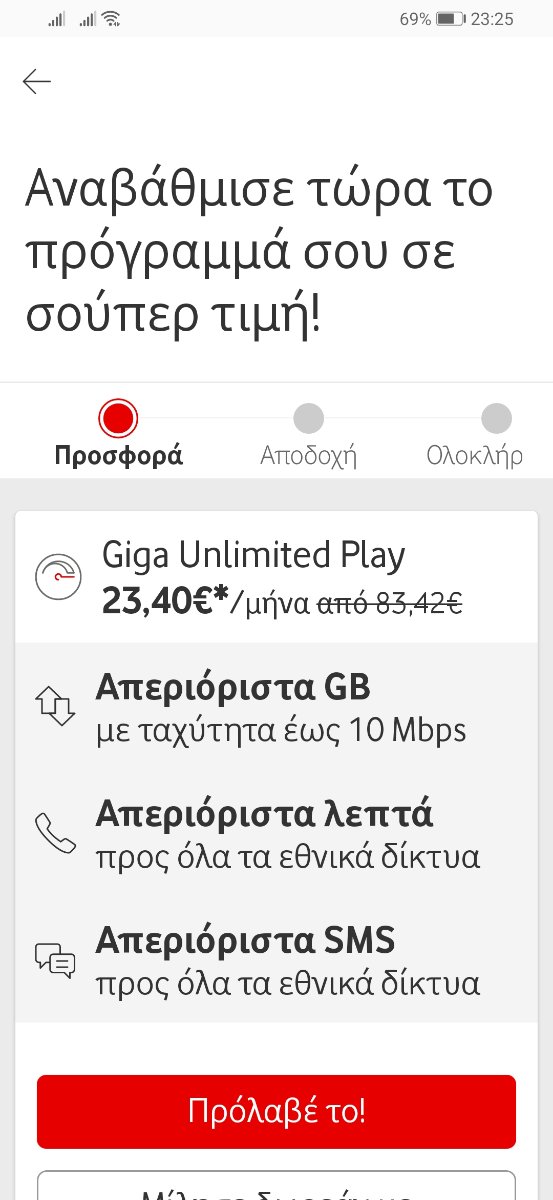Tap the Wi-Fi status icon
553x1200 pixels.
pos(111,18)
